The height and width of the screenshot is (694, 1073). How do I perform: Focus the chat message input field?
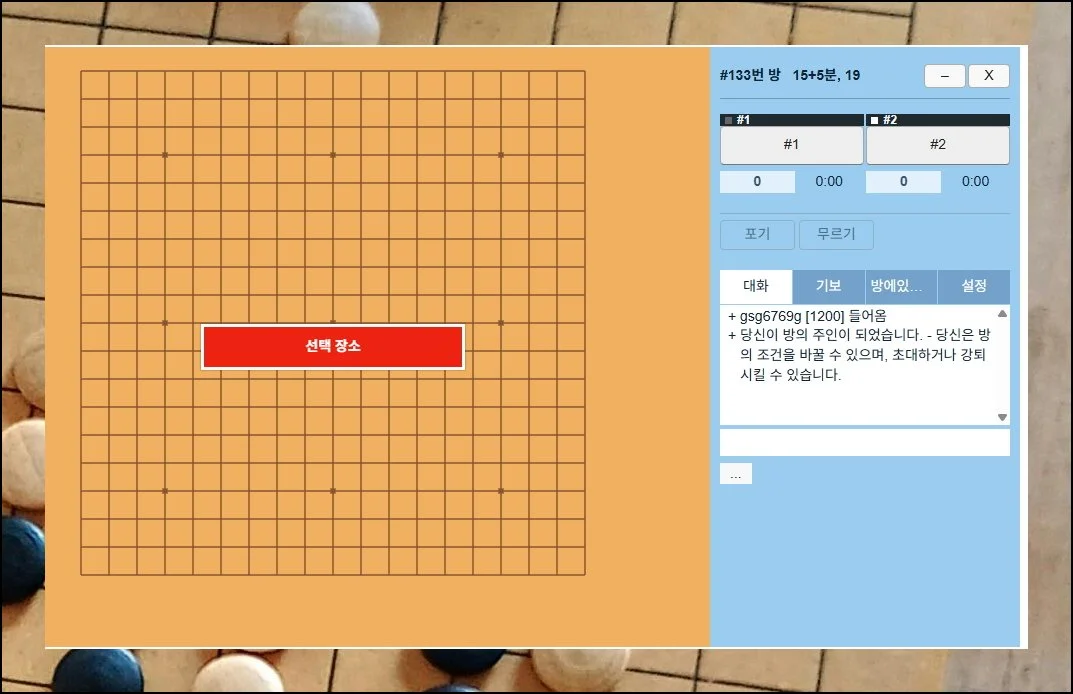click(x=864, y=442)
